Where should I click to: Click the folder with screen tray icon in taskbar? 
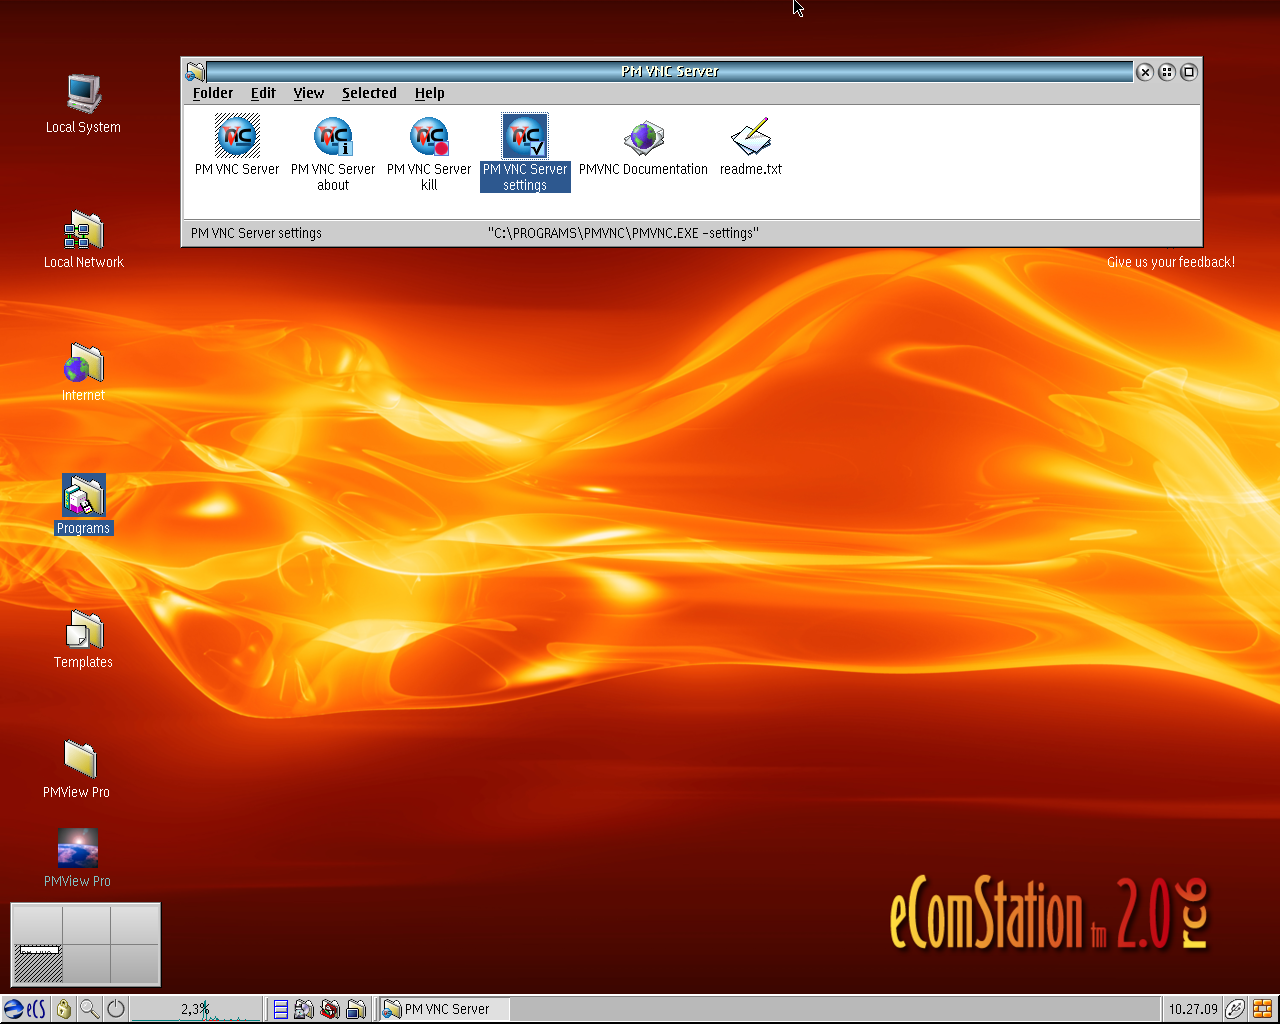pyautogui.click(x=355, y=1009)
